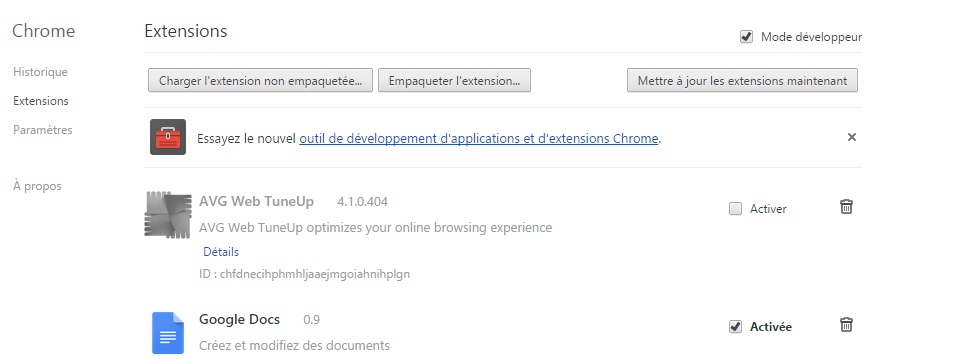The height and width of the screenshot is (363, 963).
Task: Select Extensions in the sidebar
Action: click(x=41, y=101)
